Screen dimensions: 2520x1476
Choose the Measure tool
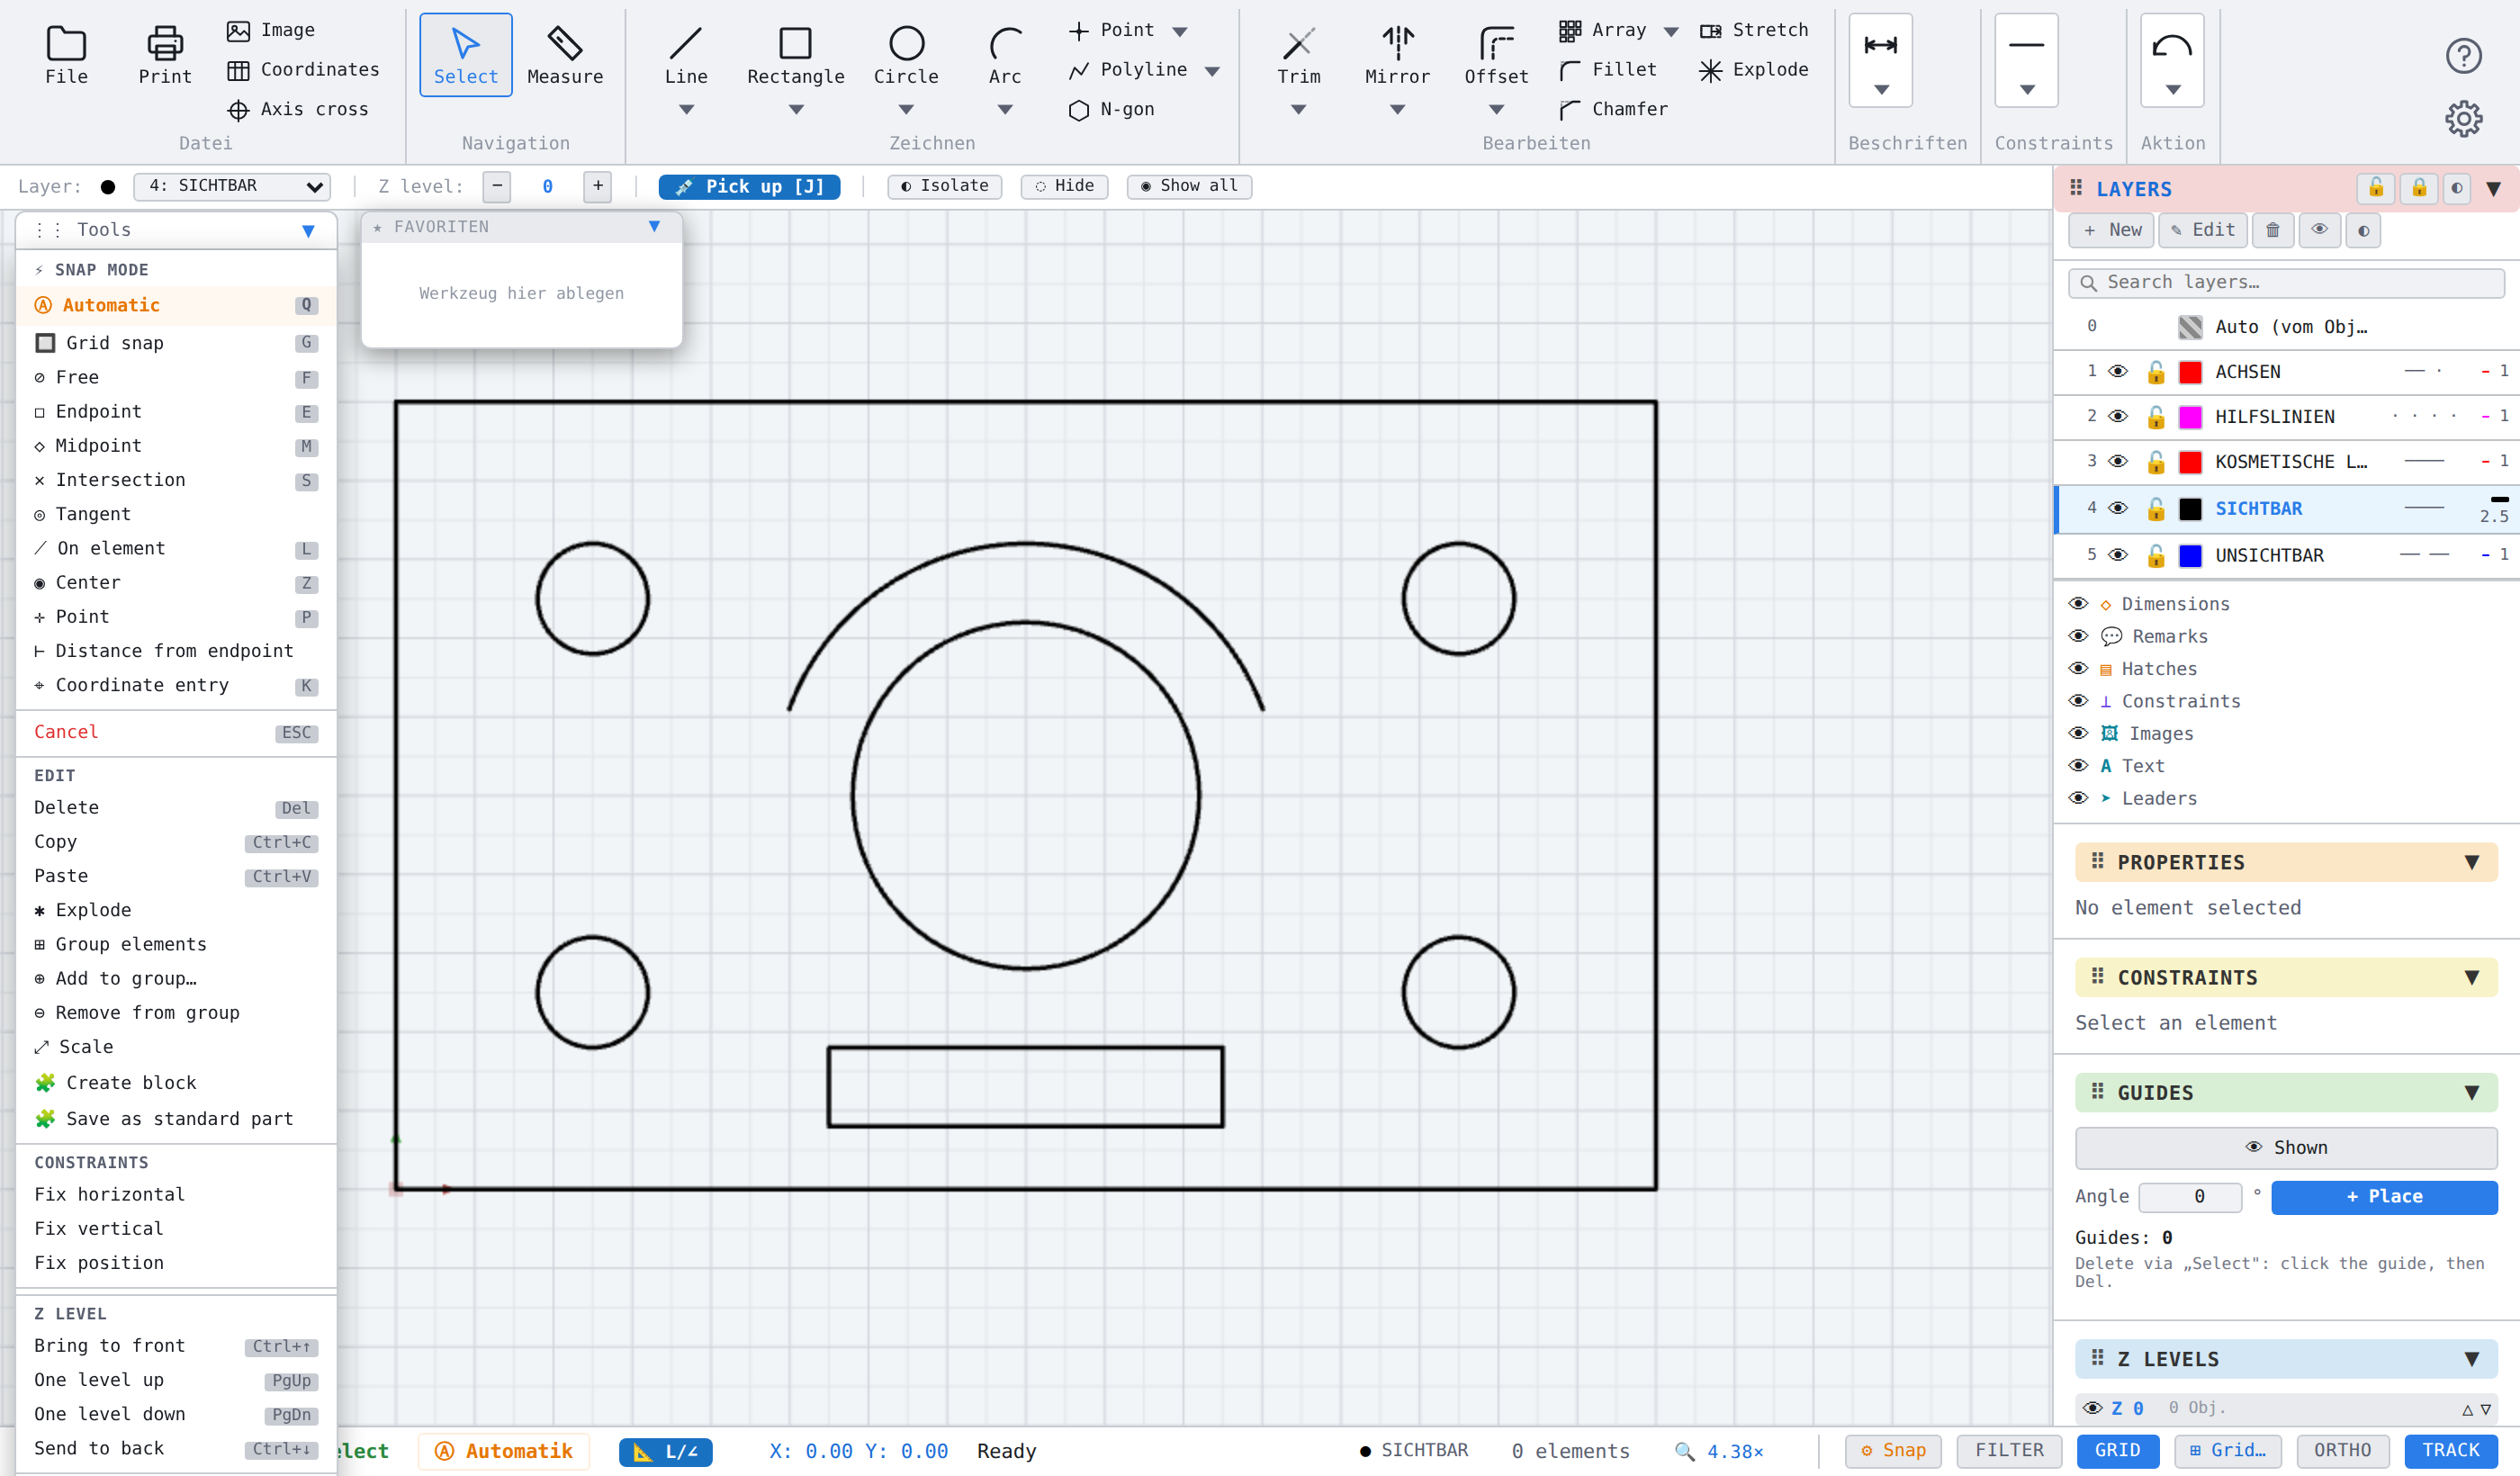tap(565, 55)
